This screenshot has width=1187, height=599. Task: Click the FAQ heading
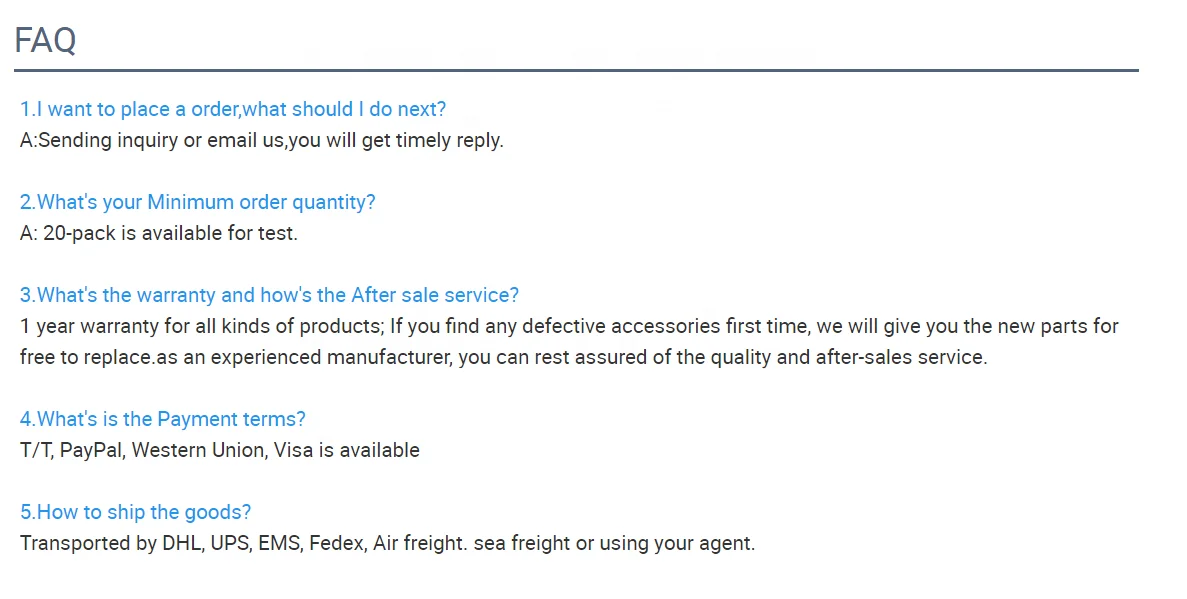45,41
